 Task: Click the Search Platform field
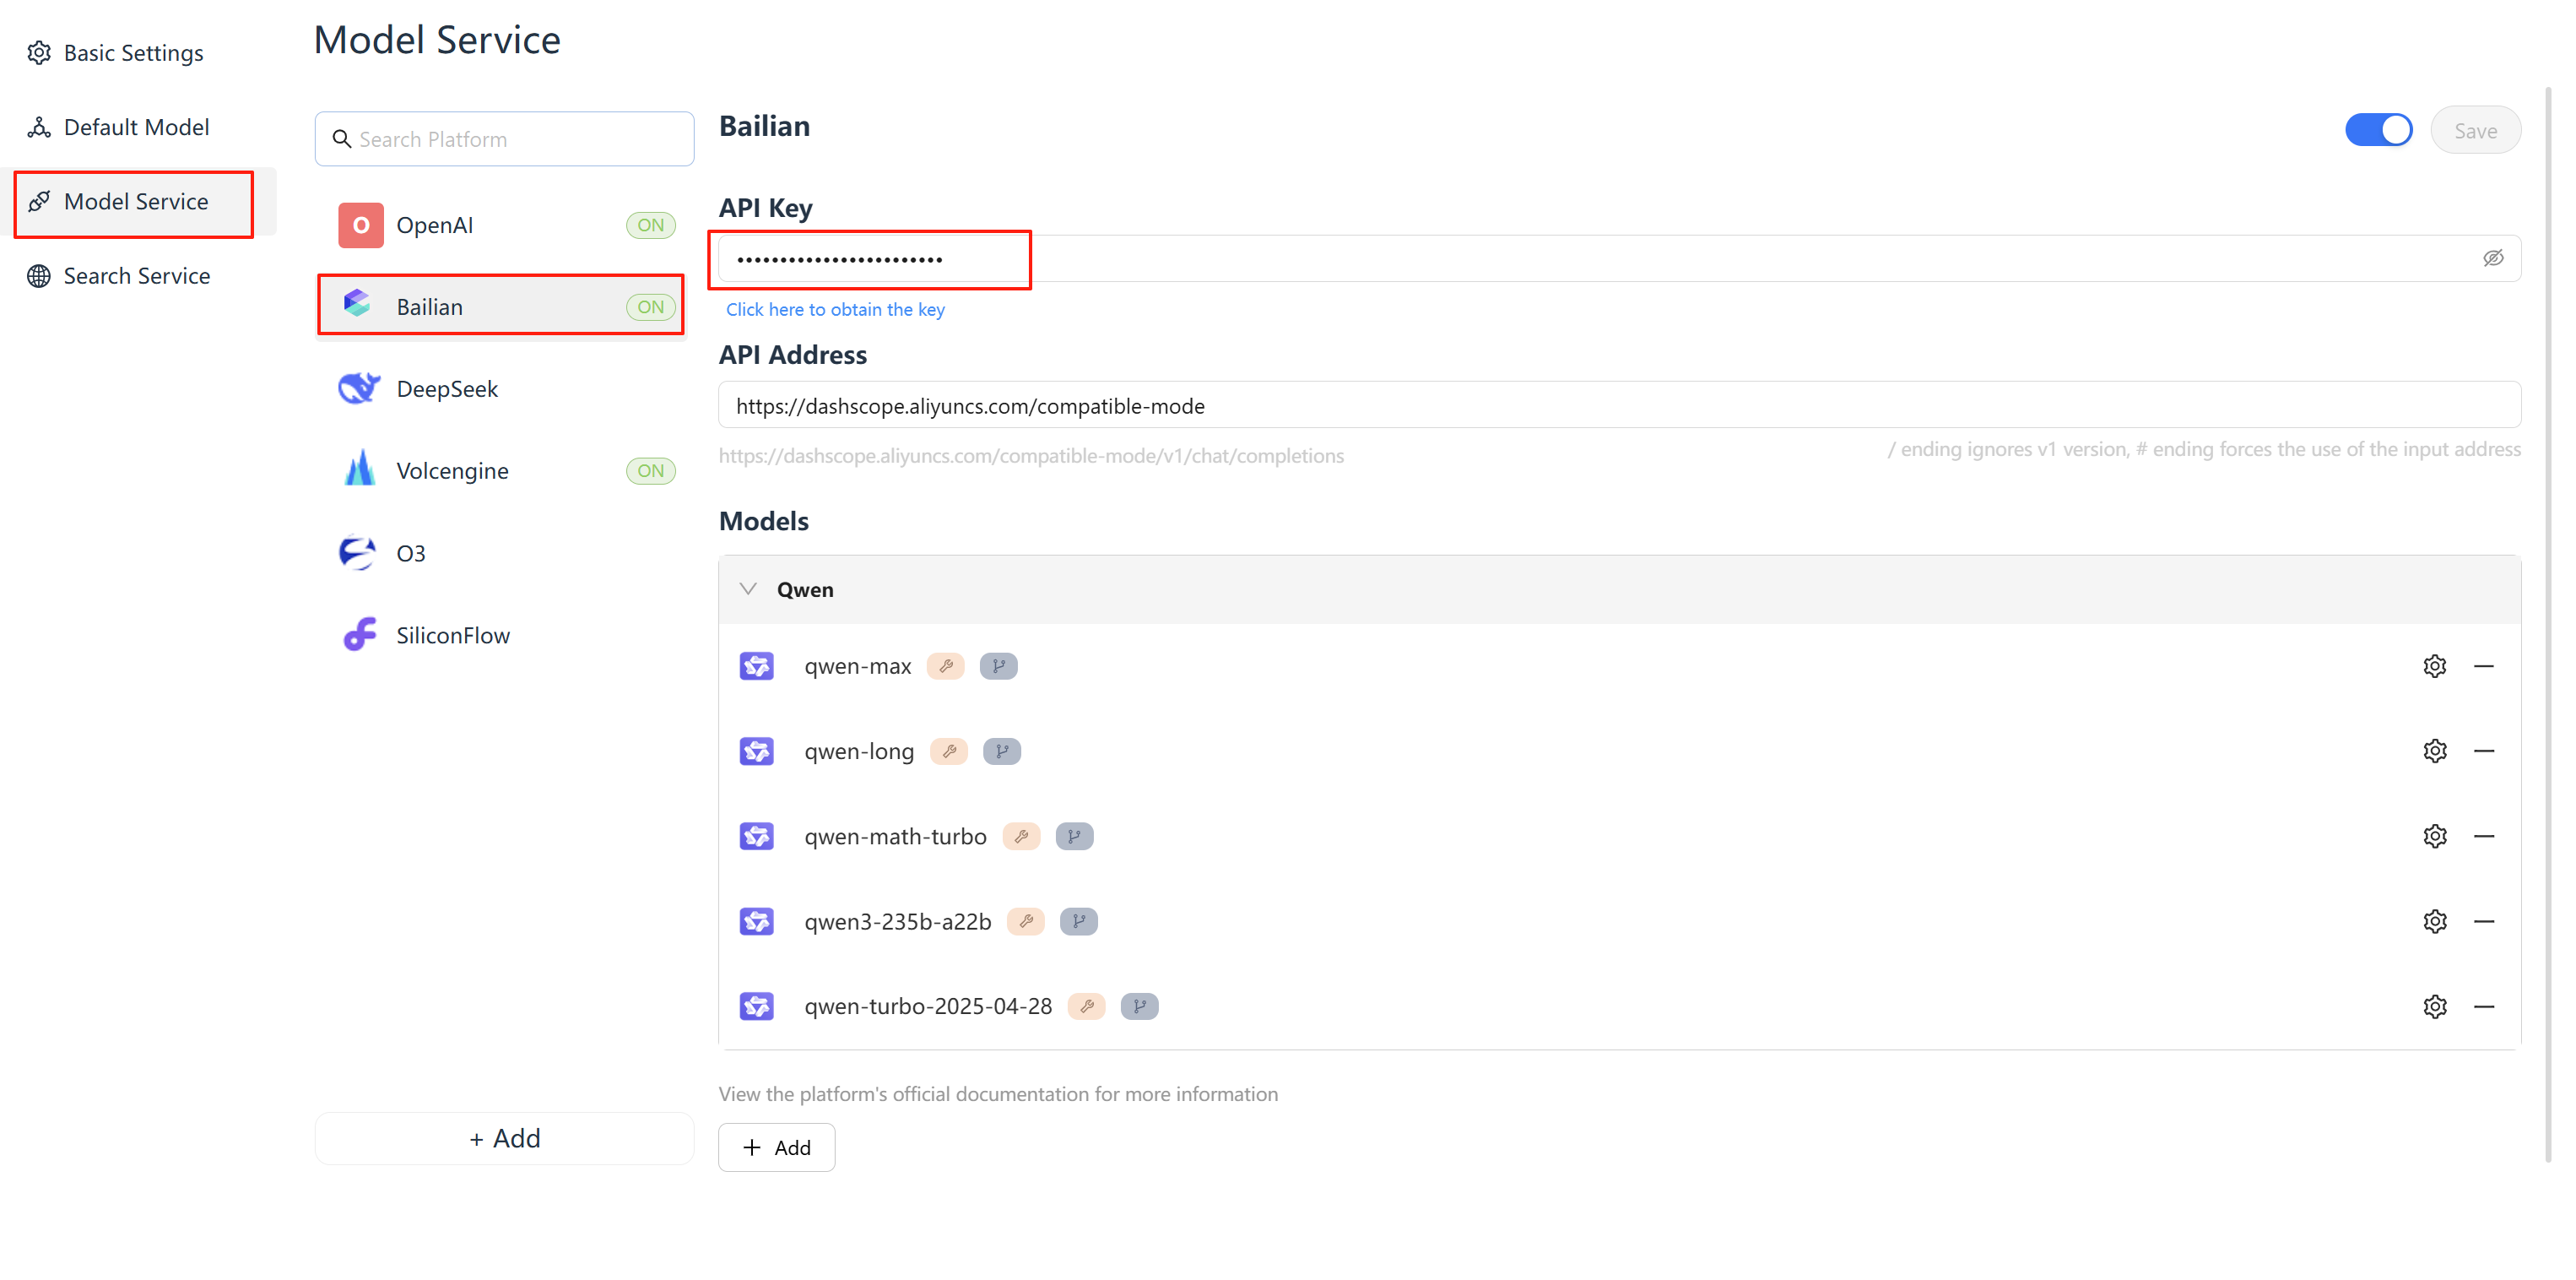(x=504, y=139)
